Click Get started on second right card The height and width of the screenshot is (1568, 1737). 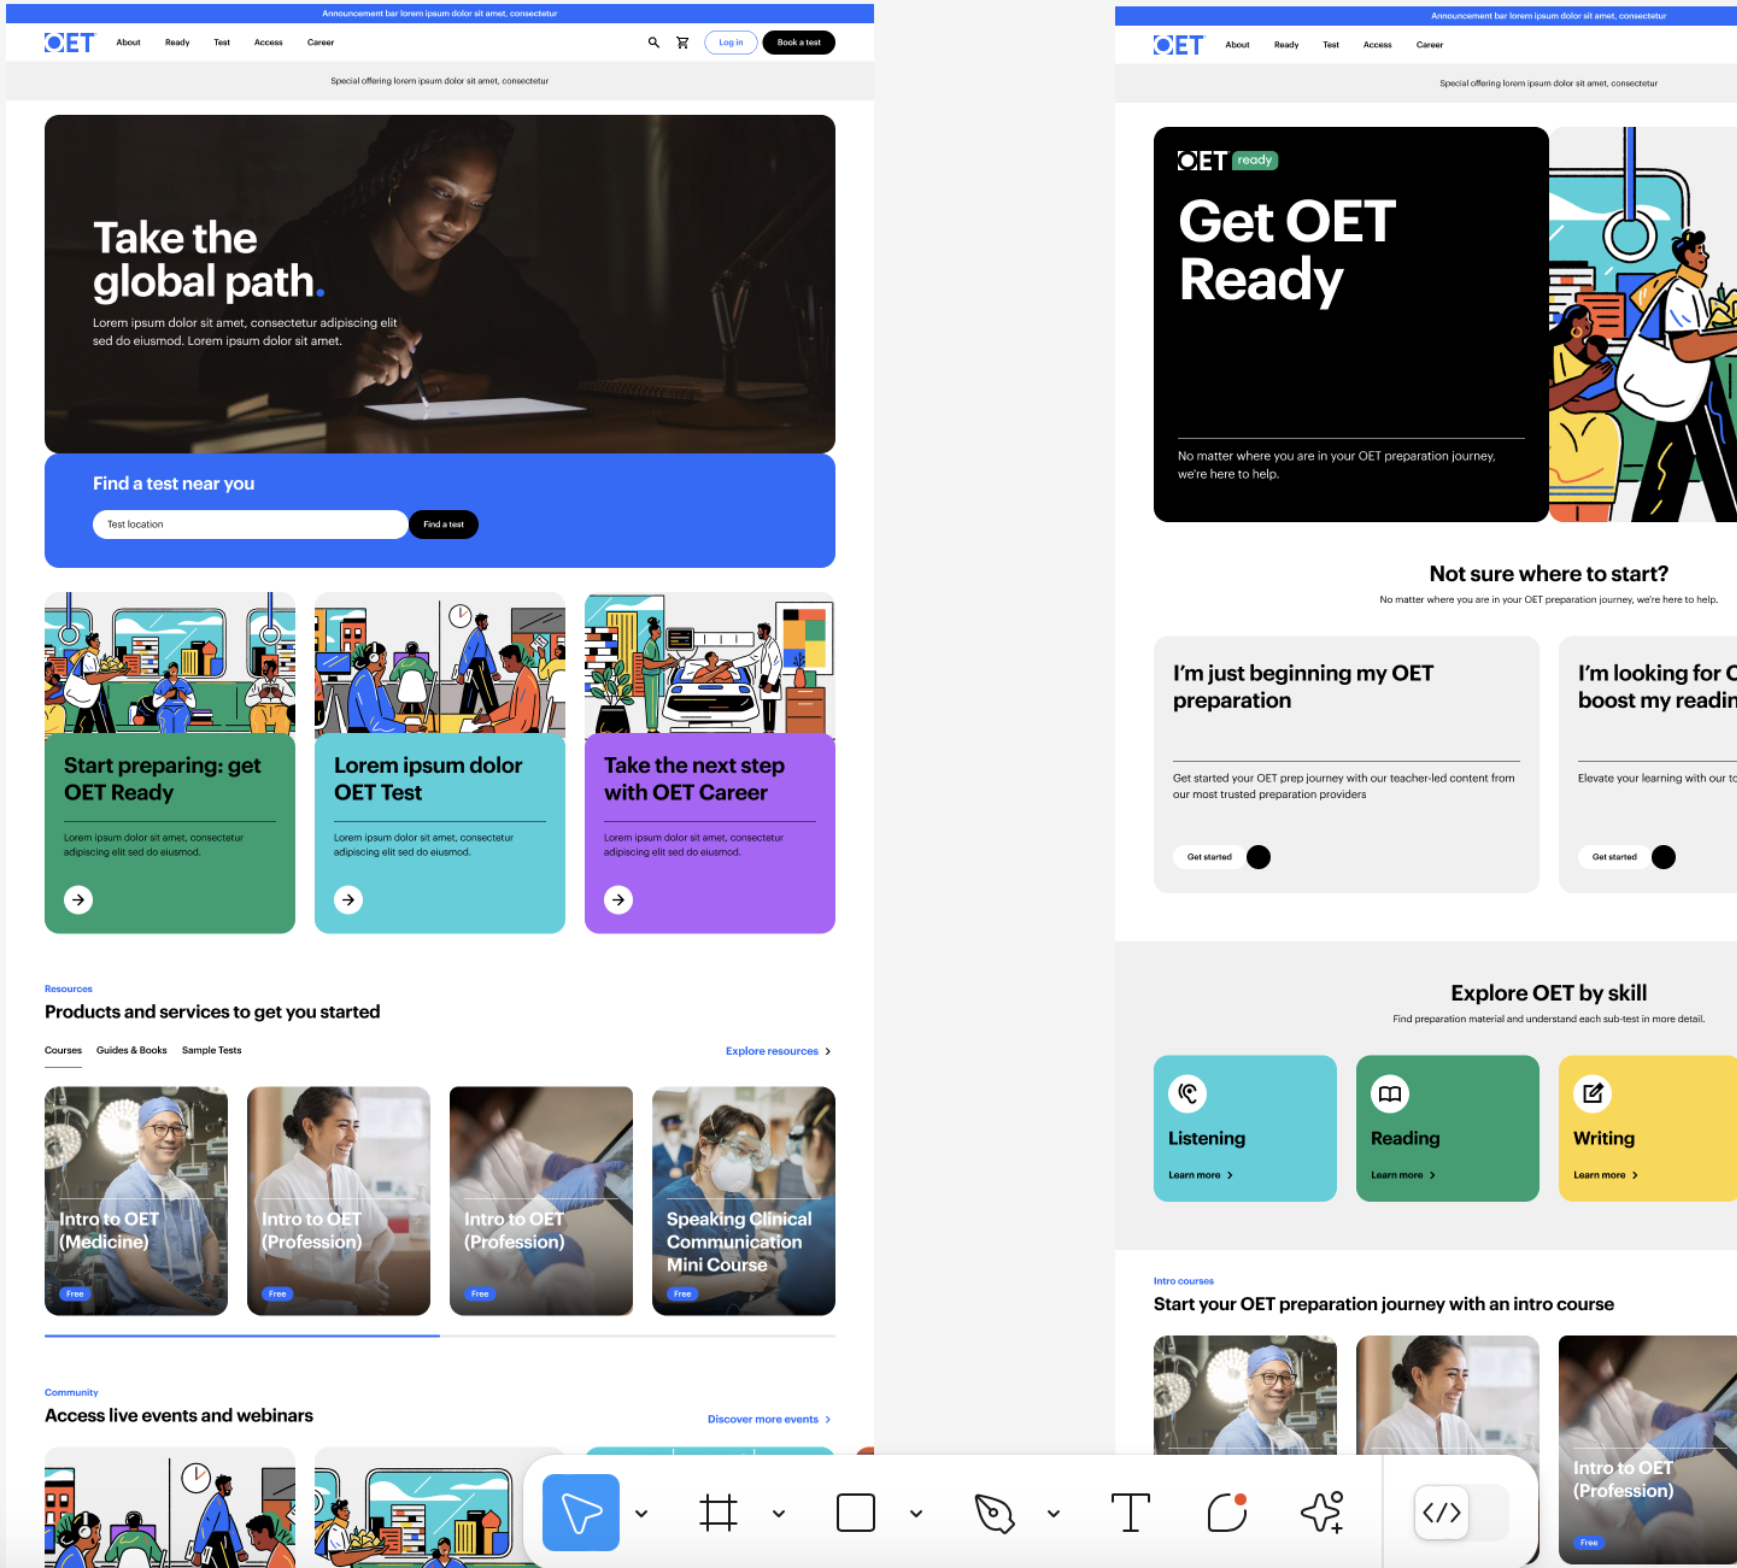[1614, 856]
